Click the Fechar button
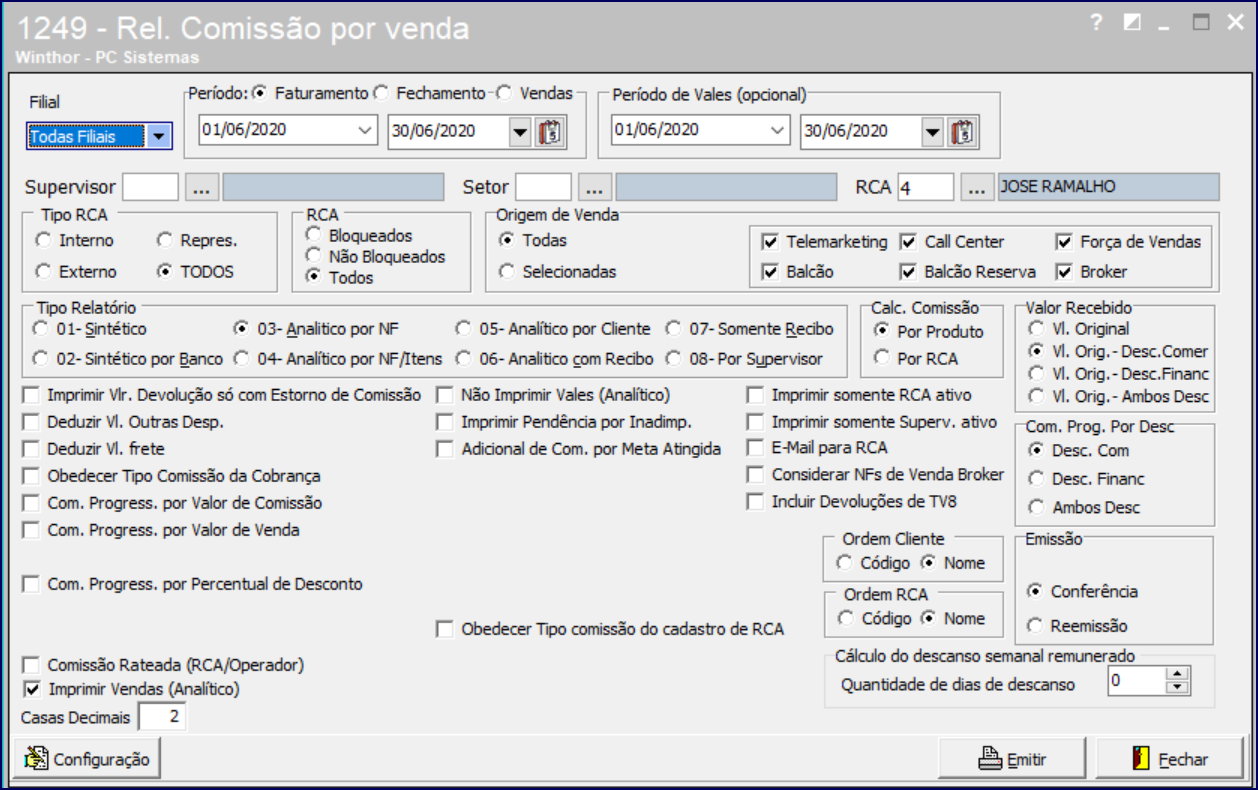The width and height of the screenshot is (1258, 790). point(1170,759)
